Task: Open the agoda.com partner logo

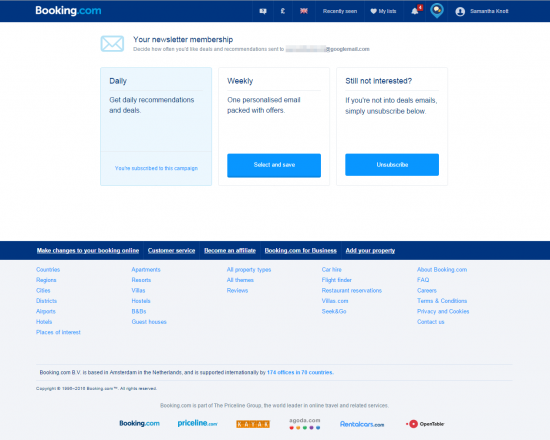Action: pyautogui.click(x=304, y=424)
